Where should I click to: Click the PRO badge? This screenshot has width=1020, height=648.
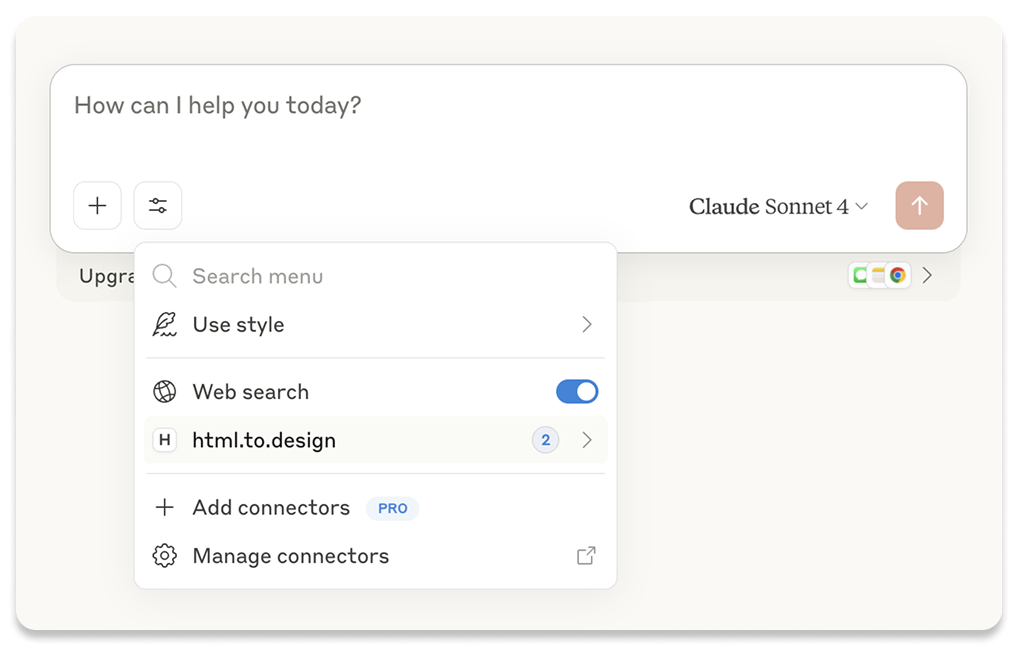click(x=392, y=508)
